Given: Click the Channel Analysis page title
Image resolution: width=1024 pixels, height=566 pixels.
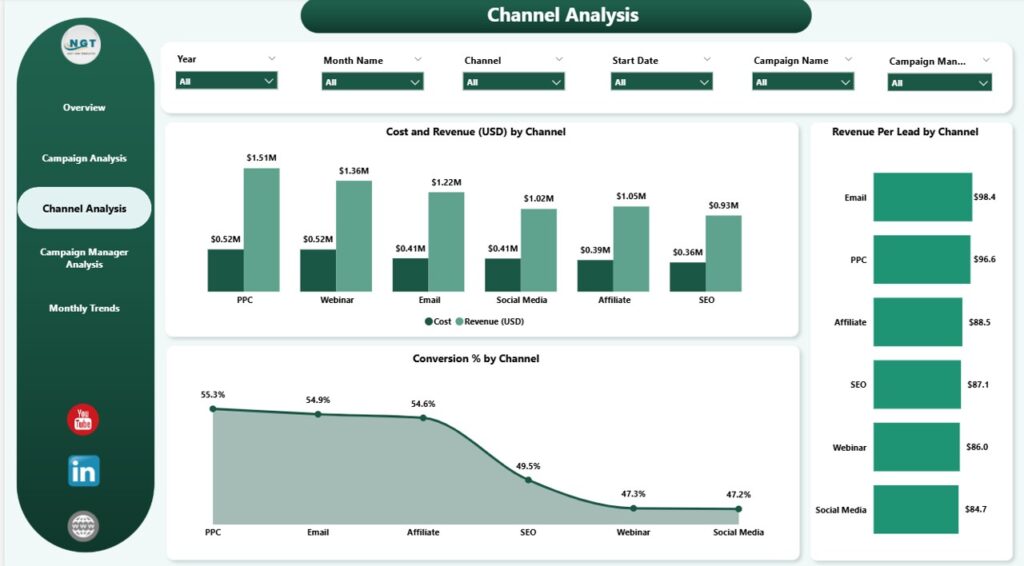Looking at the screenshot, I should click(562, 15).
